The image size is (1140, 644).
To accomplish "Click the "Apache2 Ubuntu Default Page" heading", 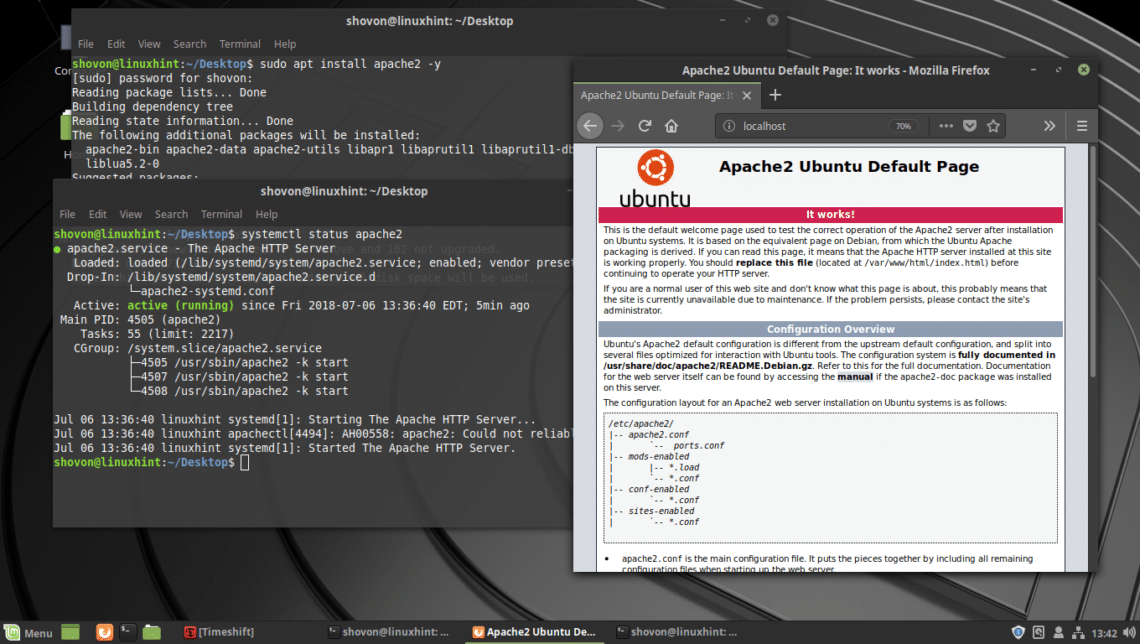I will point(848,166).
